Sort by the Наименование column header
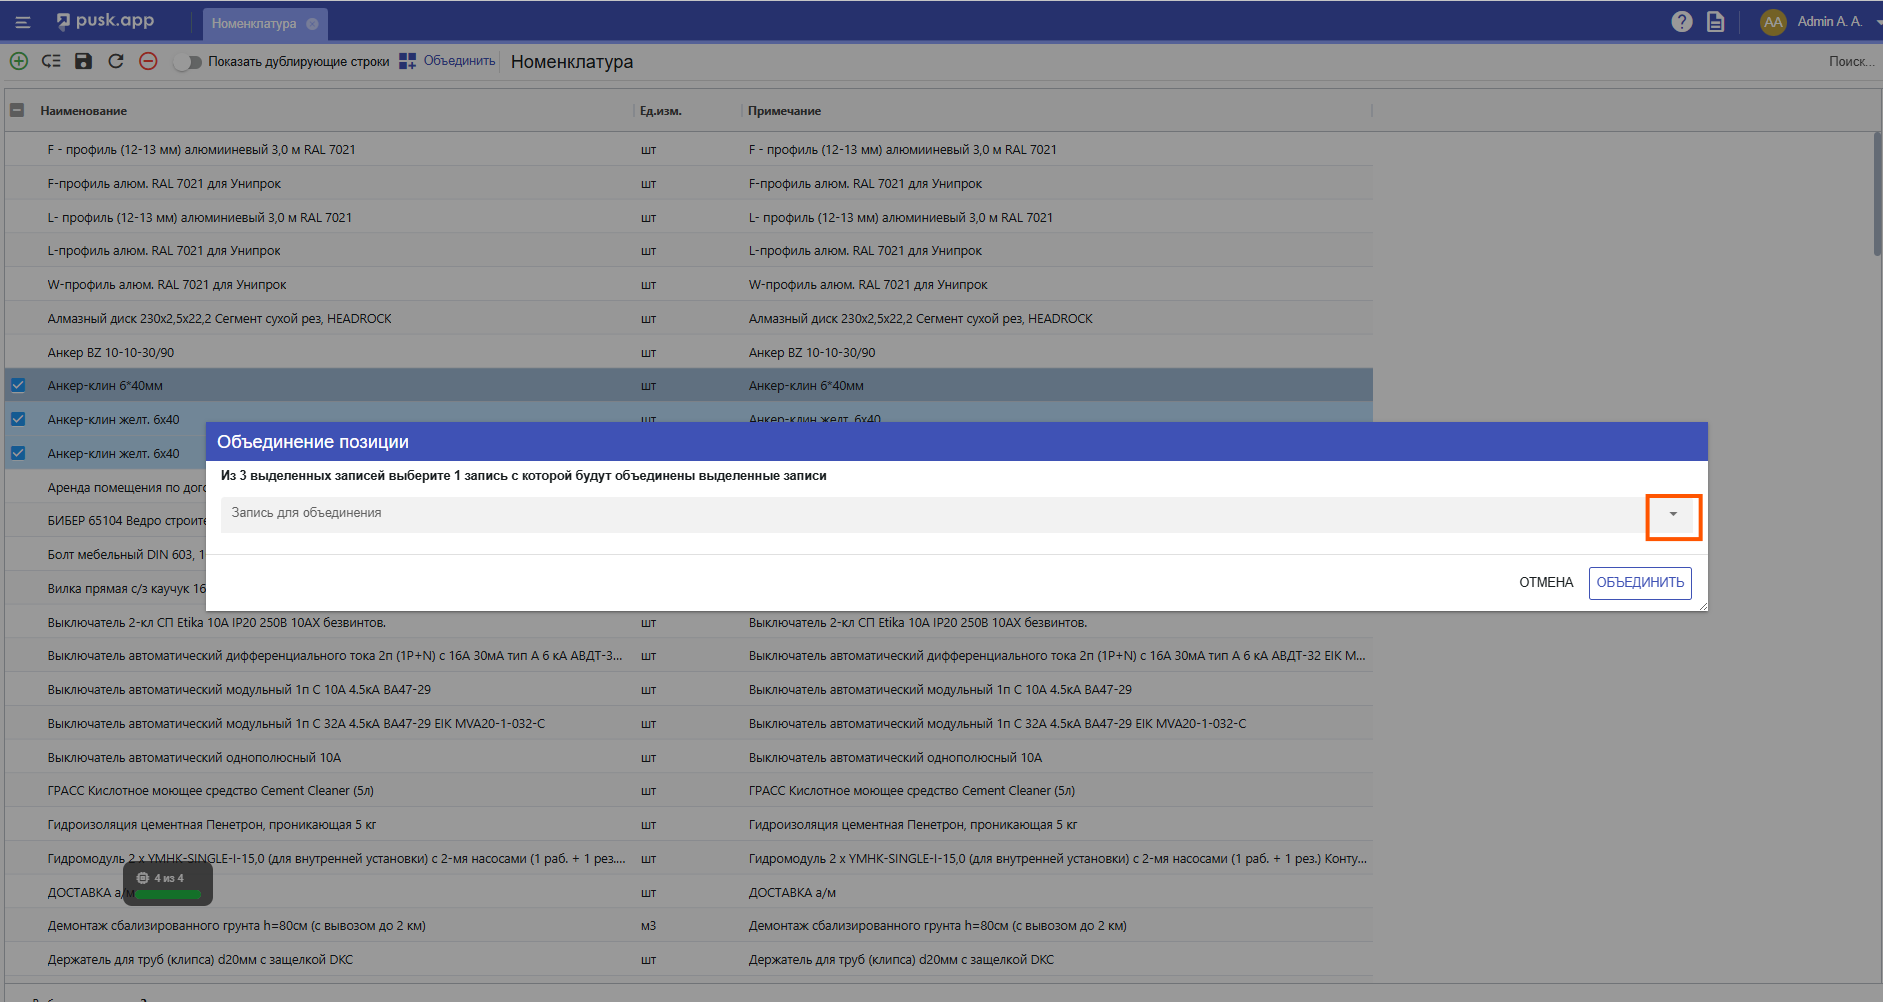The image size is (1883, 1002). 84,111
